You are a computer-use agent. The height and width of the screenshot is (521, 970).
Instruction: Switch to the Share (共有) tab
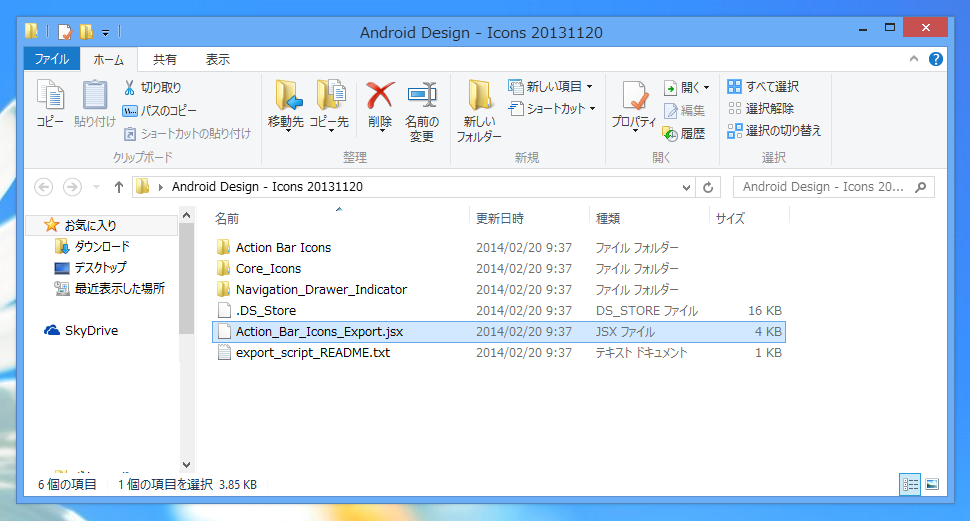coord(165,59)
